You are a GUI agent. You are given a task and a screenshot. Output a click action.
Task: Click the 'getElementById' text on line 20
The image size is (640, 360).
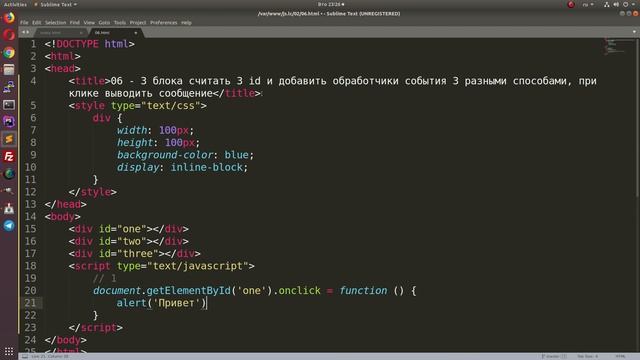click(189, 291)
